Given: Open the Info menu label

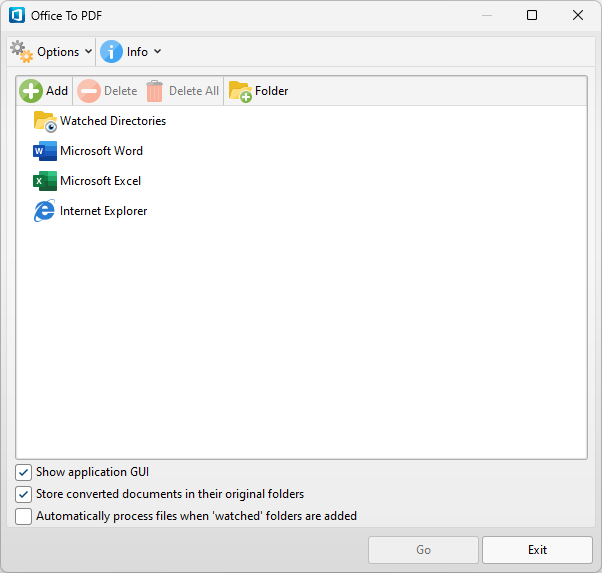Looking at the screenshot, I should pos(137,52).
